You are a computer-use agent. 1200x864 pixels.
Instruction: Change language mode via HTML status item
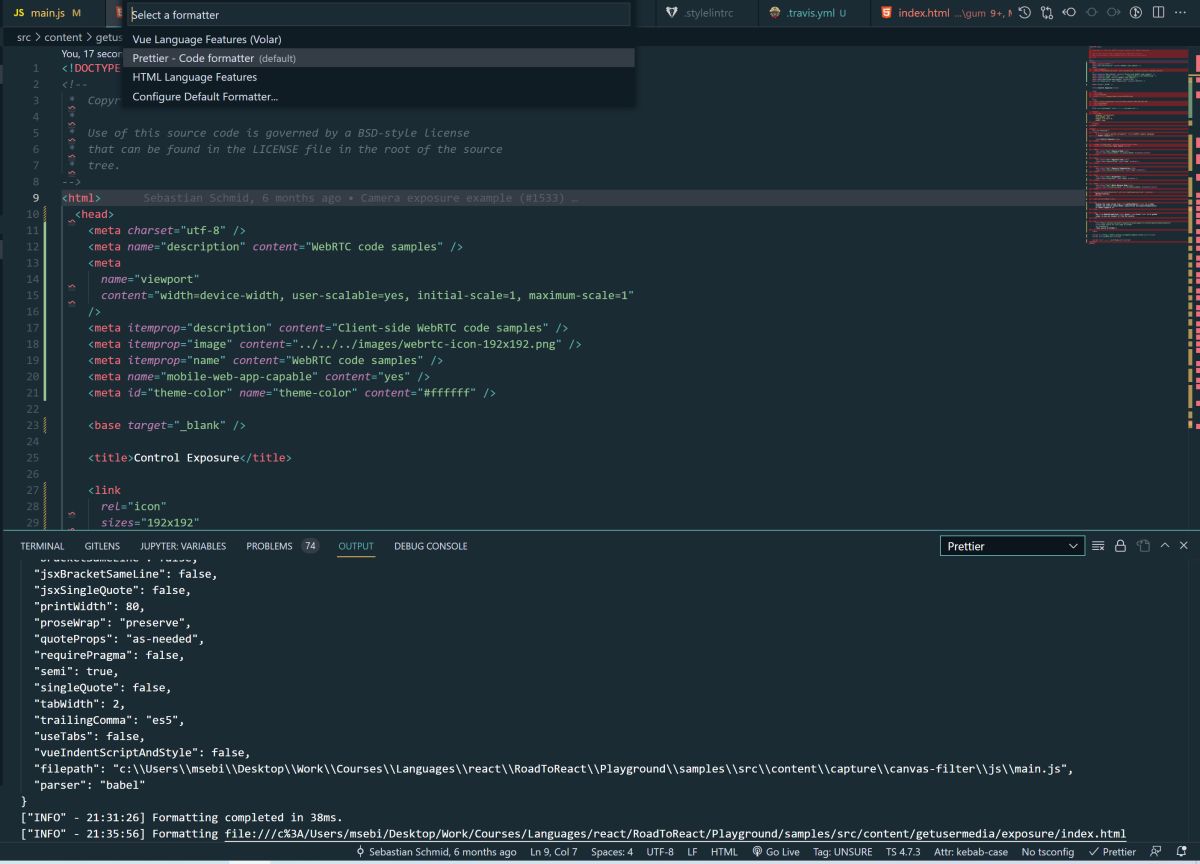[x=724, y=852]
